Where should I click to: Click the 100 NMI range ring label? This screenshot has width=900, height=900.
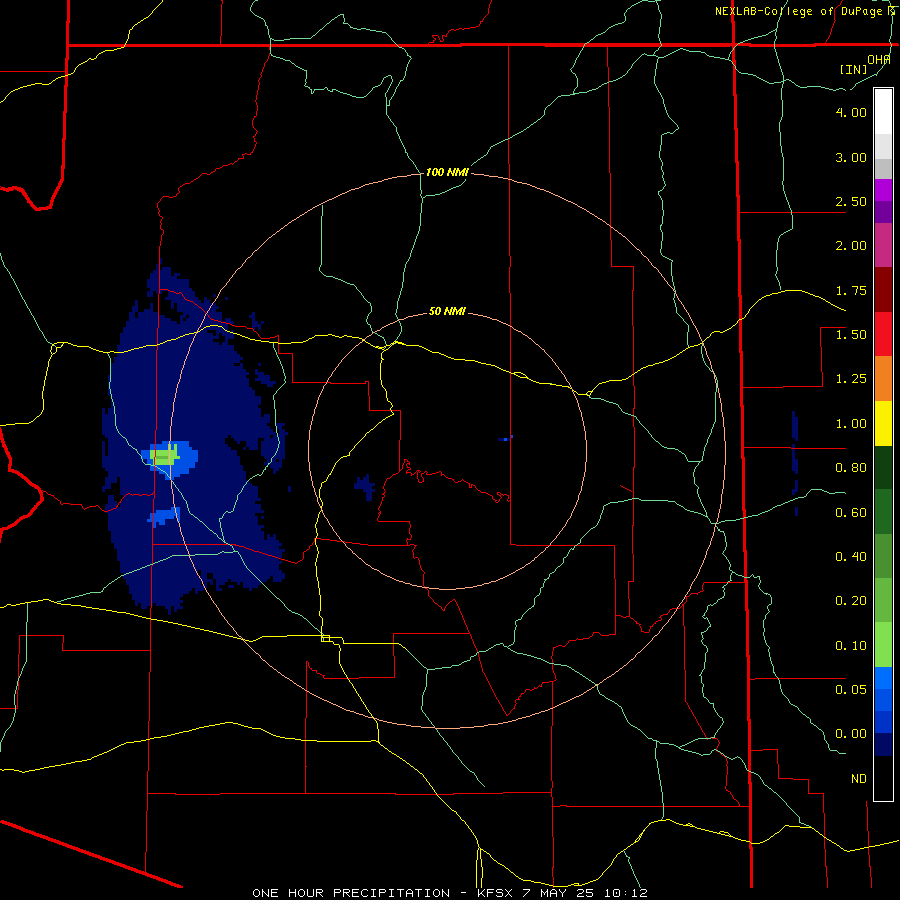point(447,172)
